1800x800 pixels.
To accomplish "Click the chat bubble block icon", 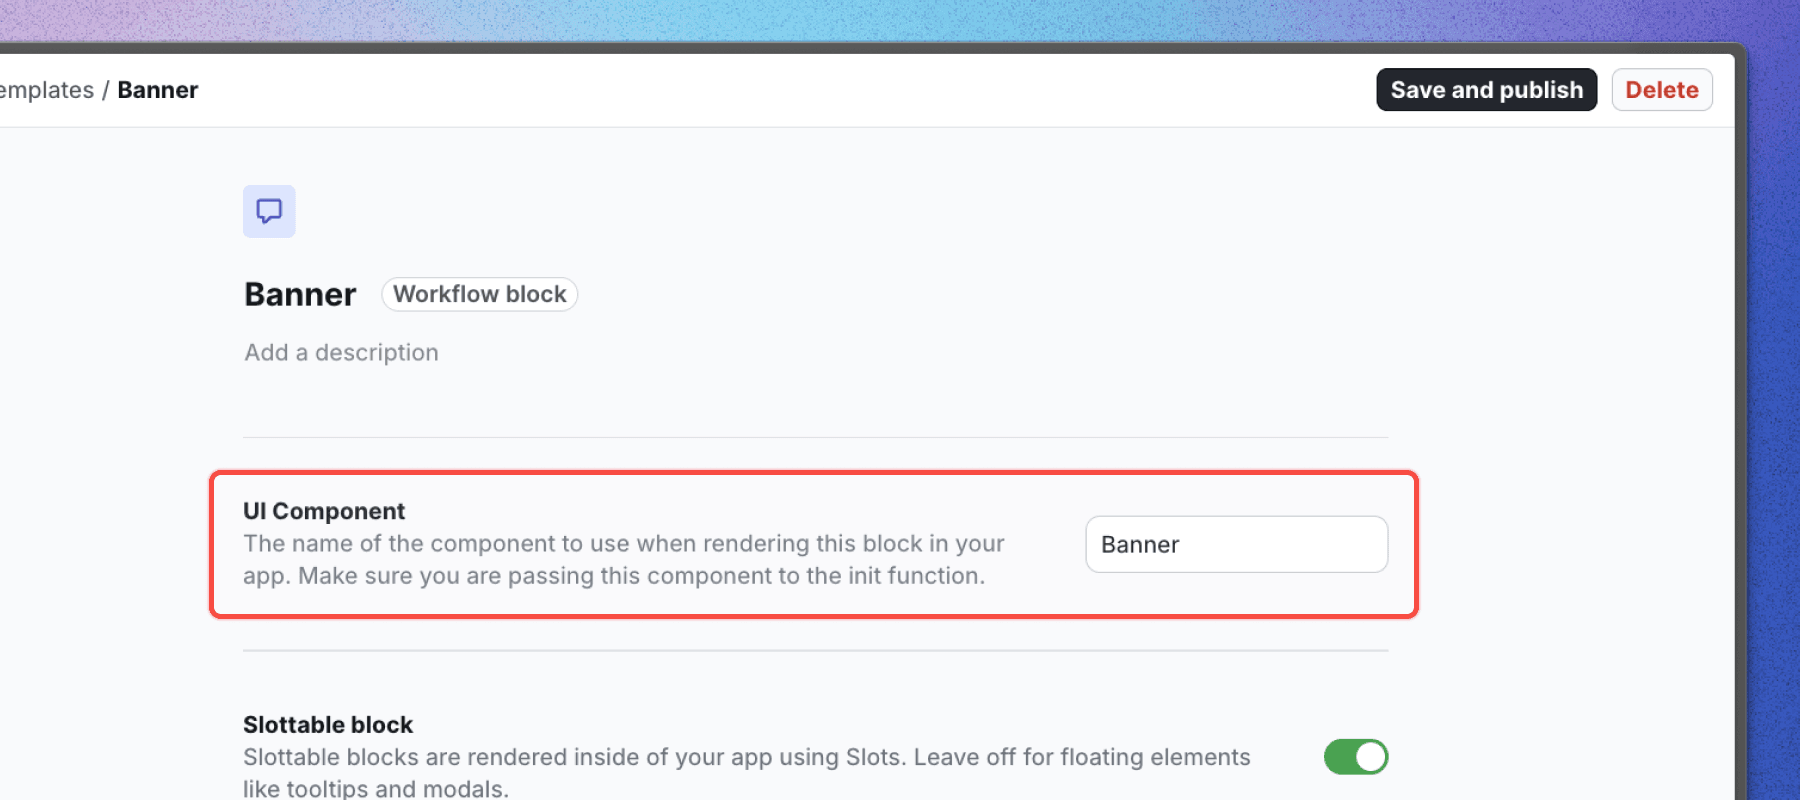I will [269, 211].
